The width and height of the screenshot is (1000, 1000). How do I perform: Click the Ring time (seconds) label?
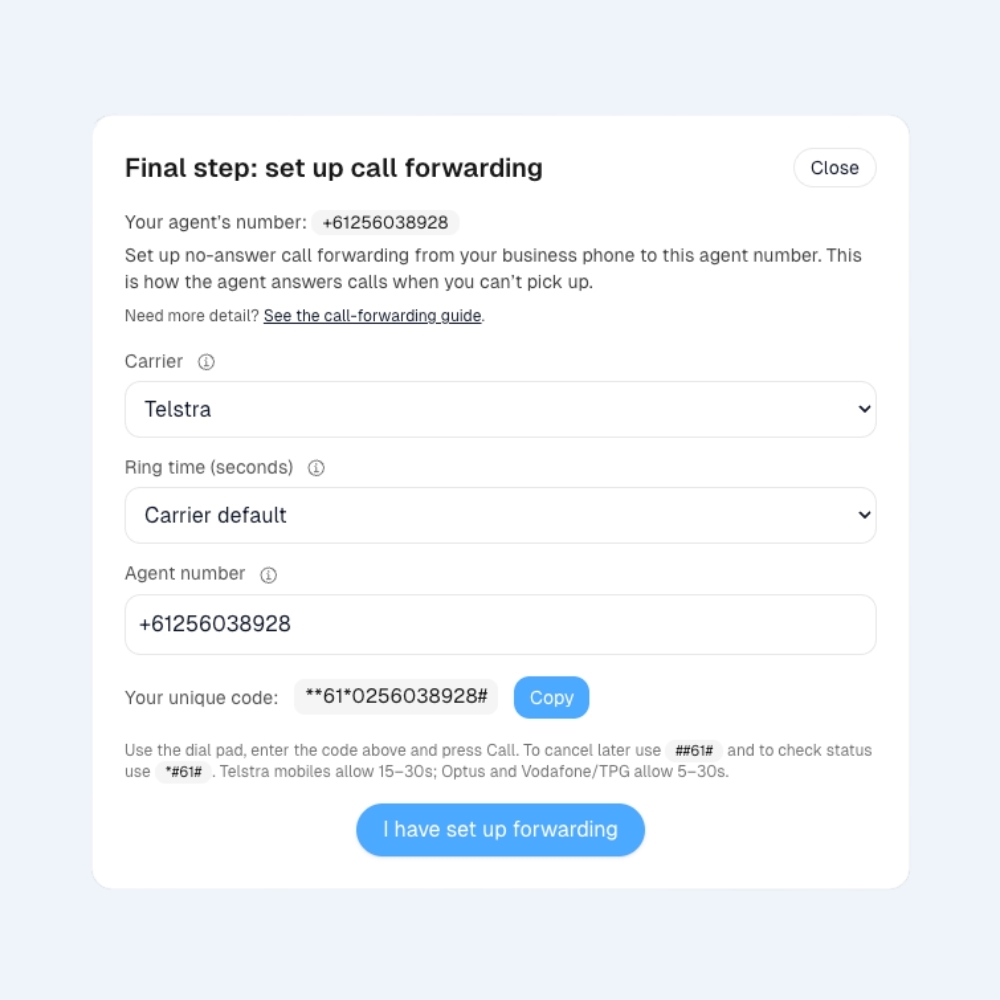pos(209,467)
